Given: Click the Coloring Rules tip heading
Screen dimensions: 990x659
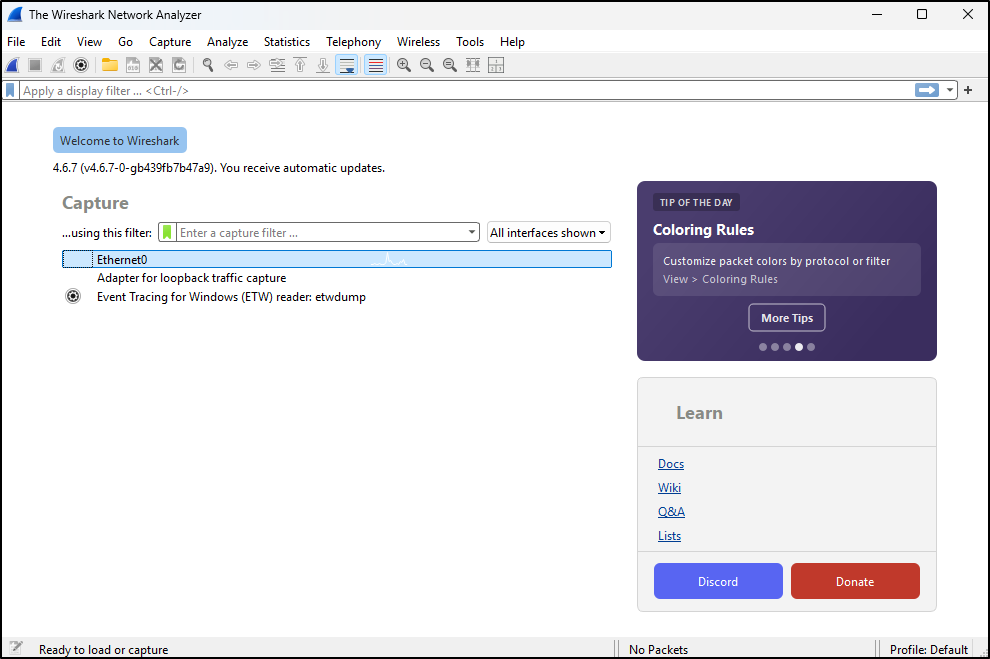Looking at the screenshot, I should click(703, 230).
